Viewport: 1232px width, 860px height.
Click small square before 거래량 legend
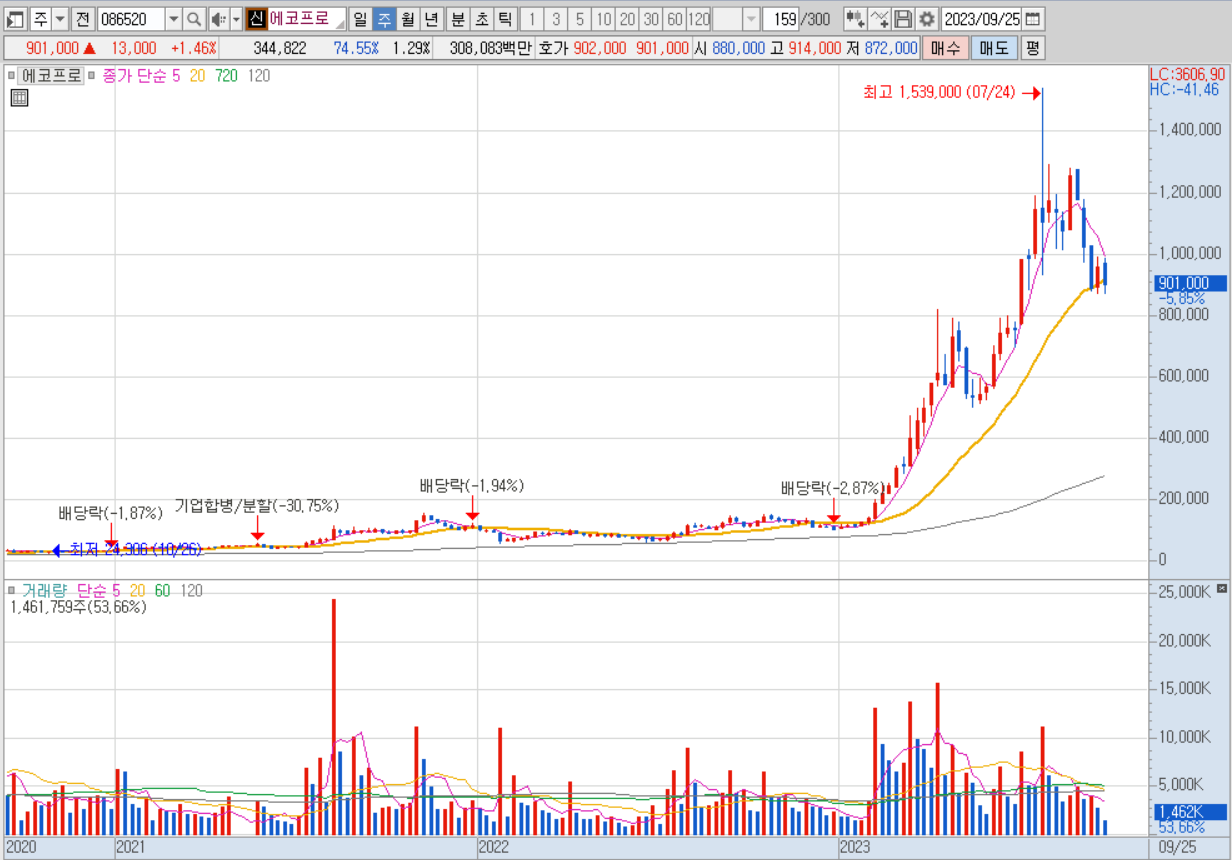[12, 591]
